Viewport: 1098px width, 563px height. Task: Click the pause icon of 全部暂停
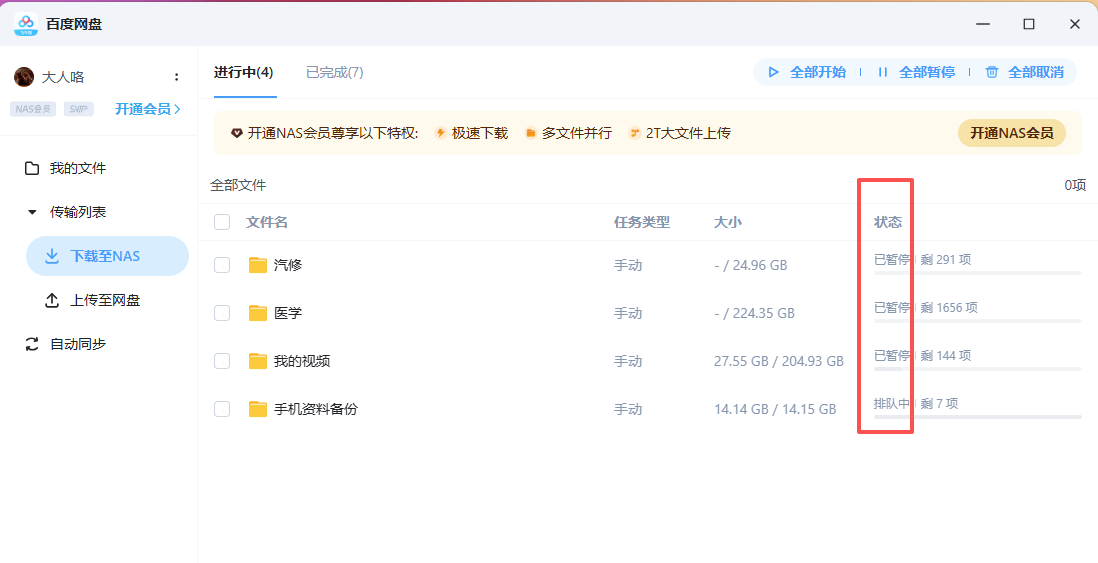point(882,72)
